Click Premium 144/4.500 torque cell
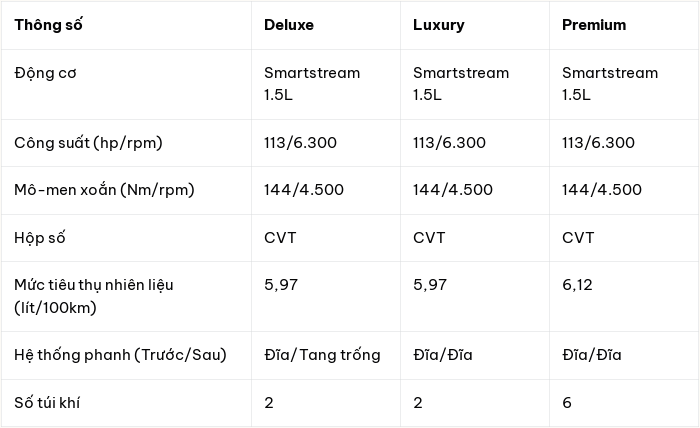 (602, 190)
